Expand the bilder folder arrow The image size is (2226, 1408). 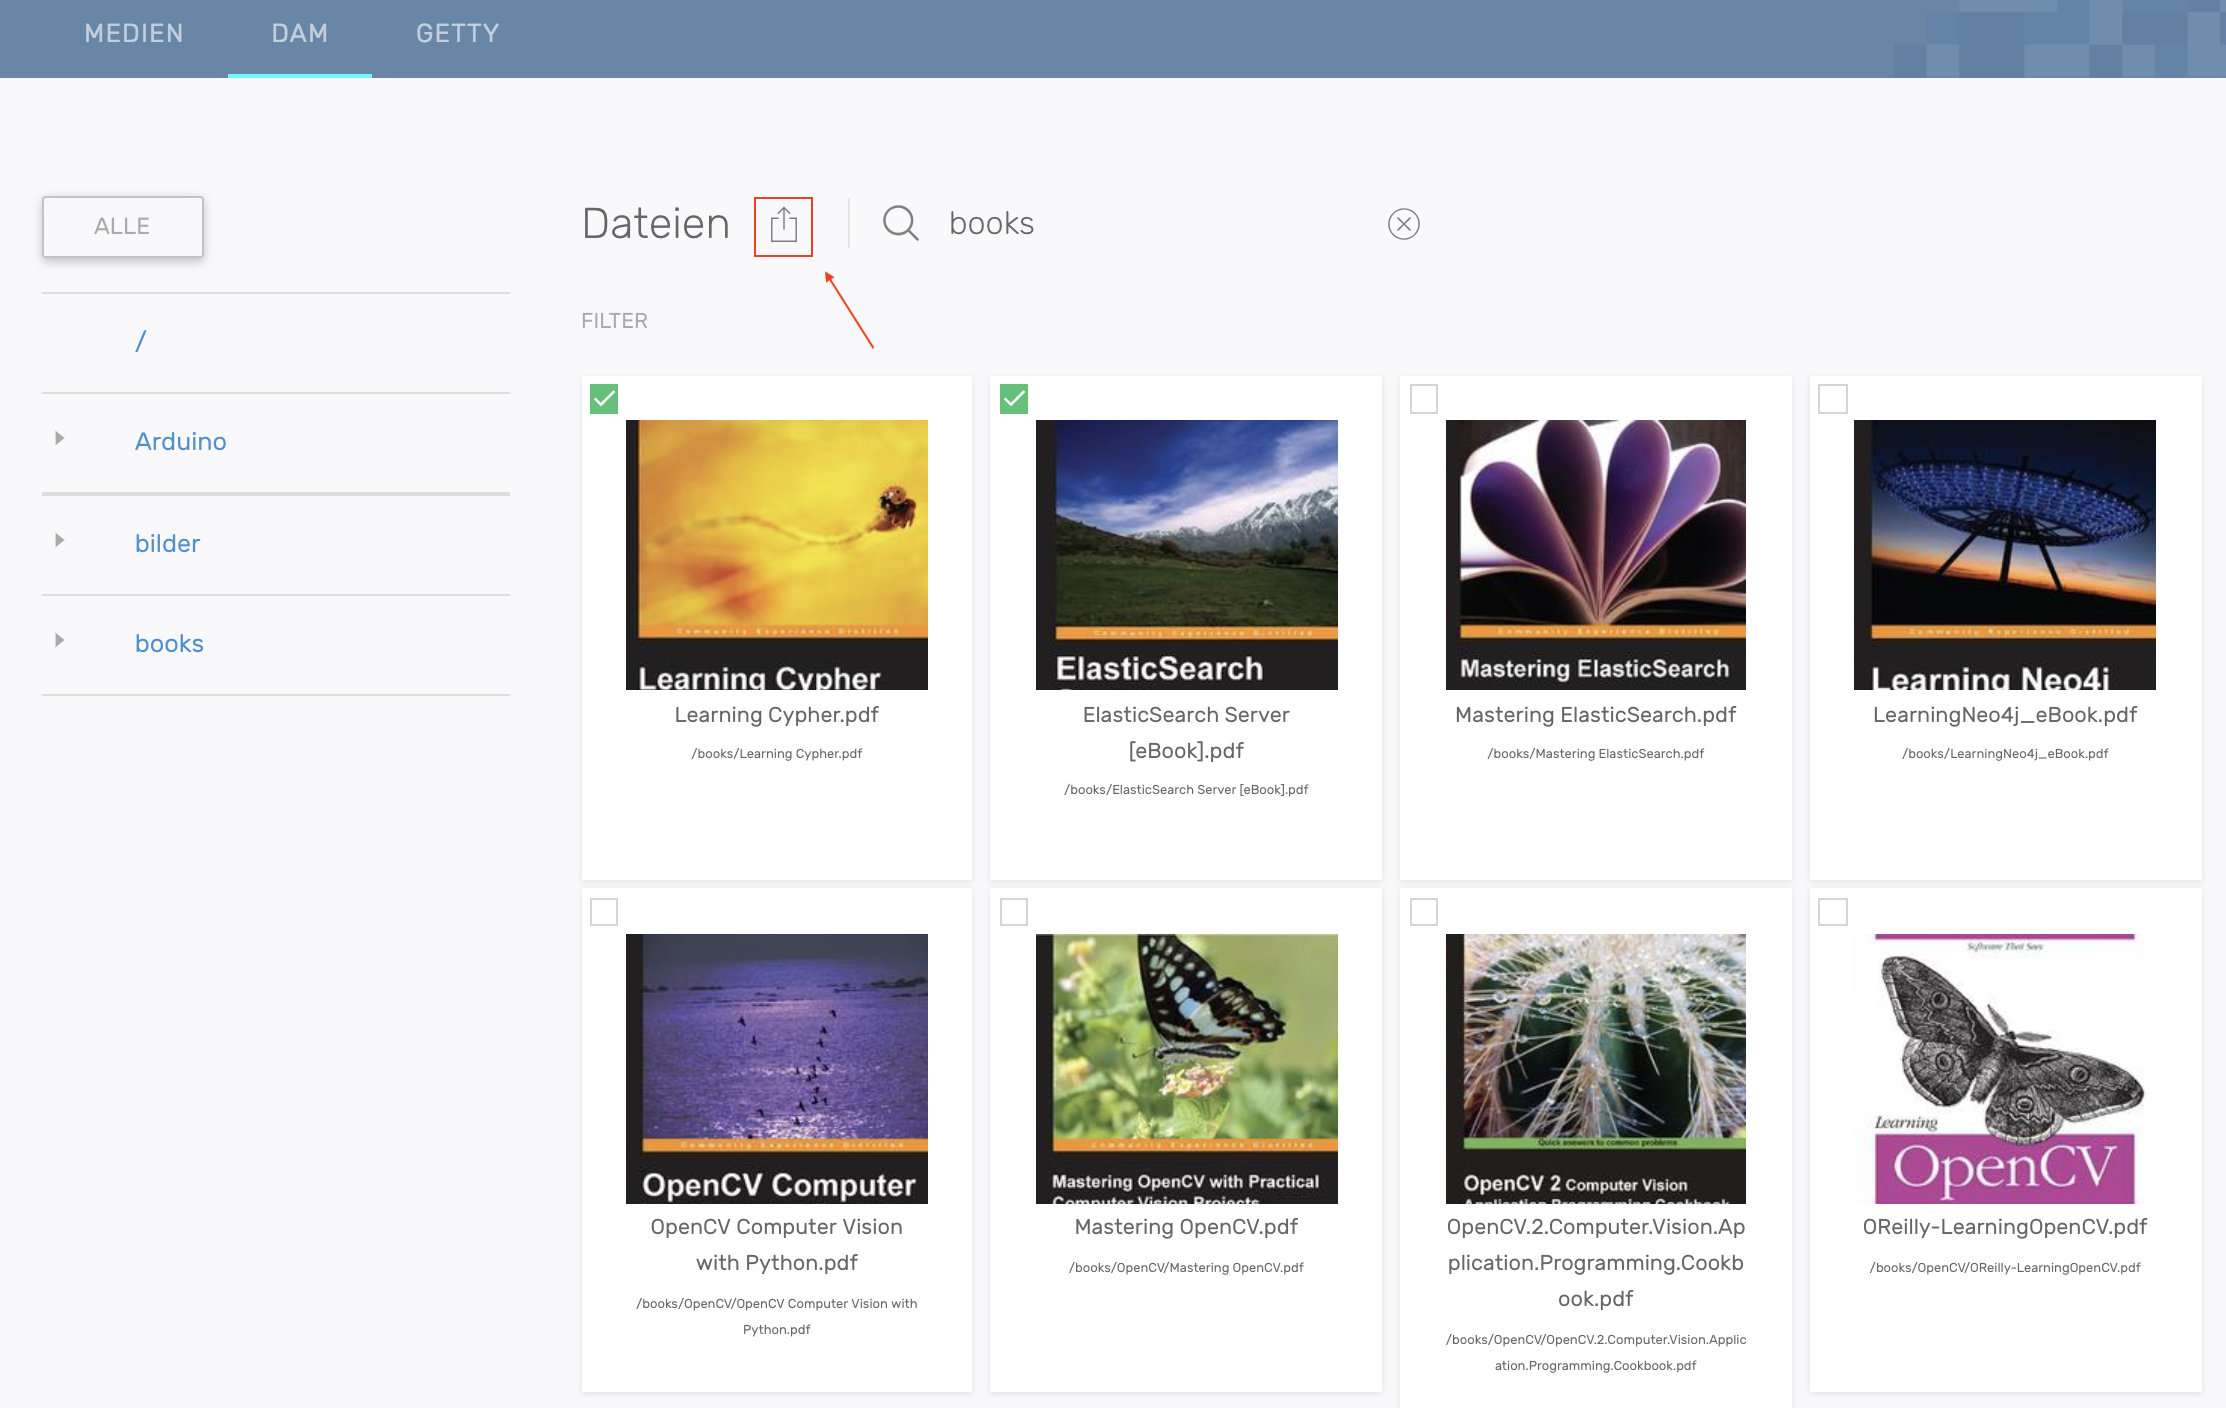60,541
